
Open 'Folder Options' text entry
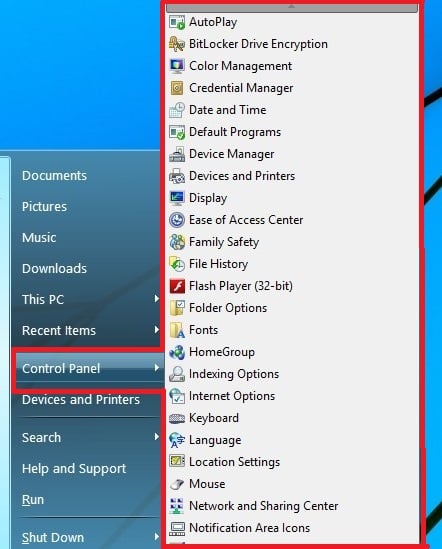point(228,308)
